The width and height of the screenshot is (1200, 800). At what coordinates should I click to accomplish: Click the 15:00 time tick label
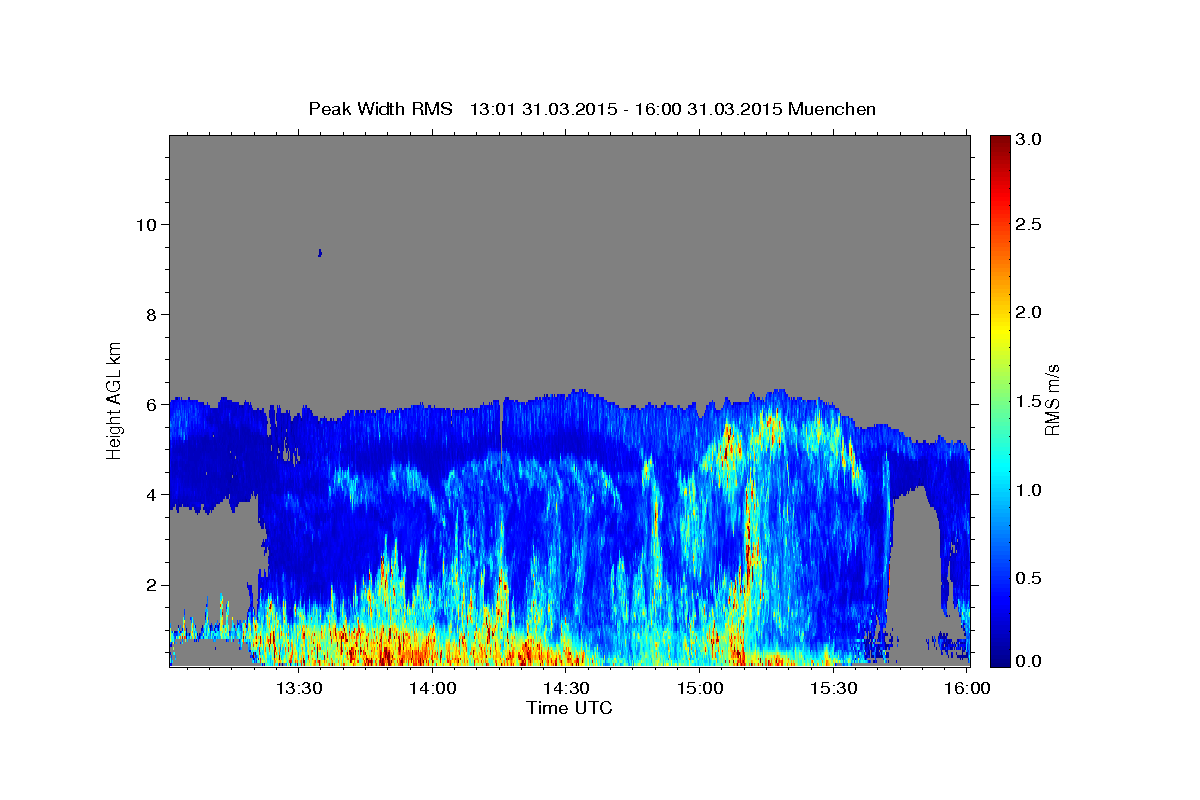point(700,688)
